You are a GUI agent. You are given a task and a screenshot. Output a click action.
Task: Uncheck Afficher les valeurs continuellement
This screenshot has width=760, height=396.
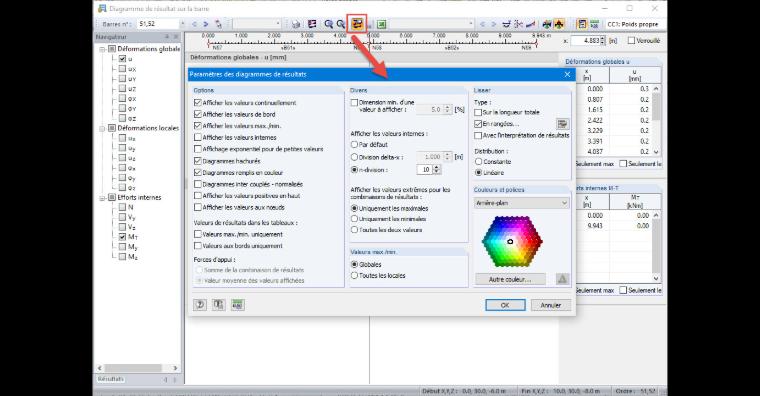[198, 103]
